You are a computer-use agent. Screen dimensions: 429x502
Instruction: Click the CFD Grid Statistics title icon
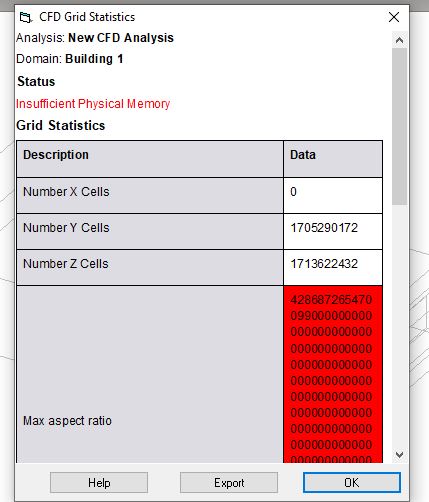click(x=26, y=17)
